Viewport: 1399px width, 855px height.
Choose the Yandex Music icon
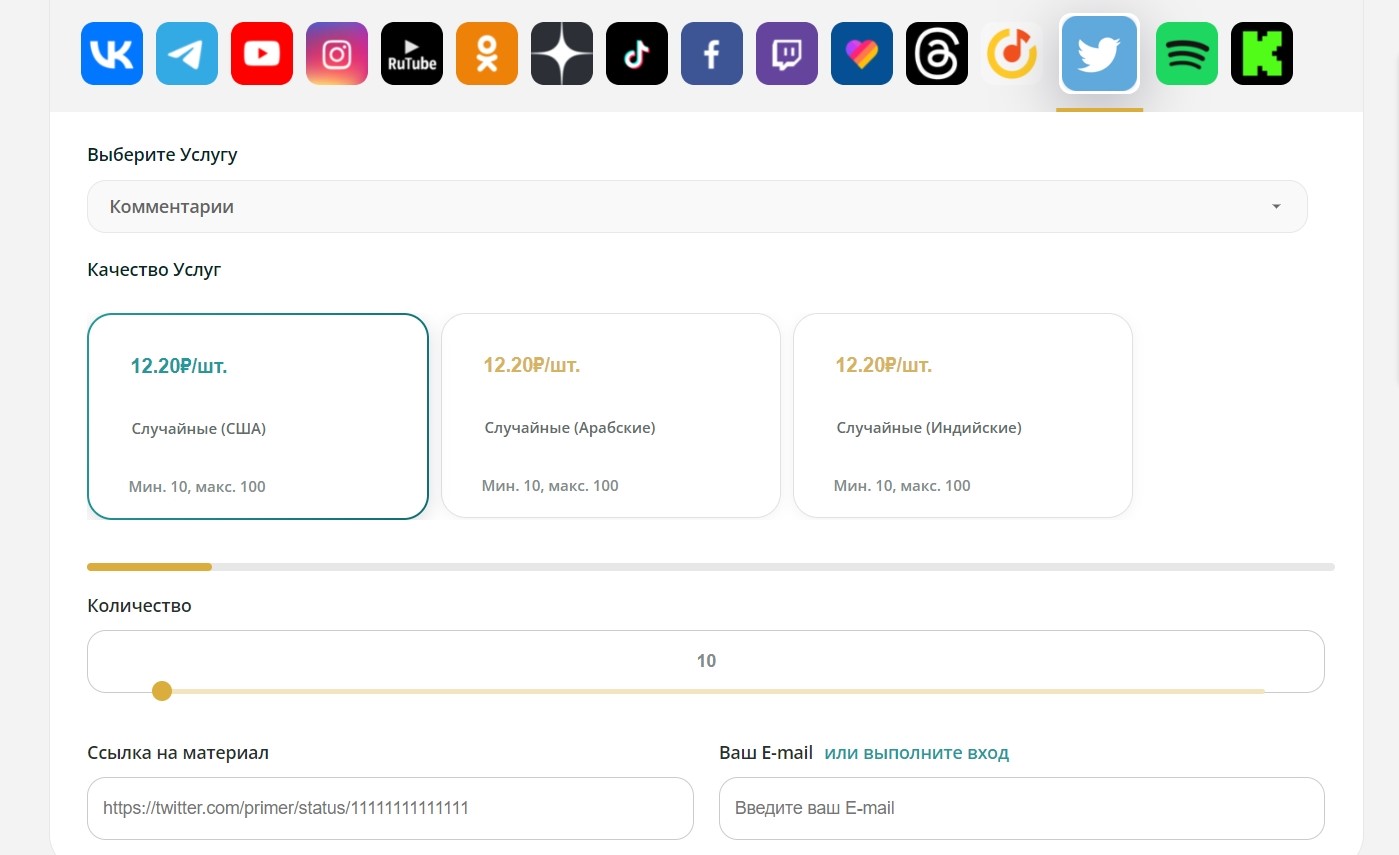pos(1012,54)
